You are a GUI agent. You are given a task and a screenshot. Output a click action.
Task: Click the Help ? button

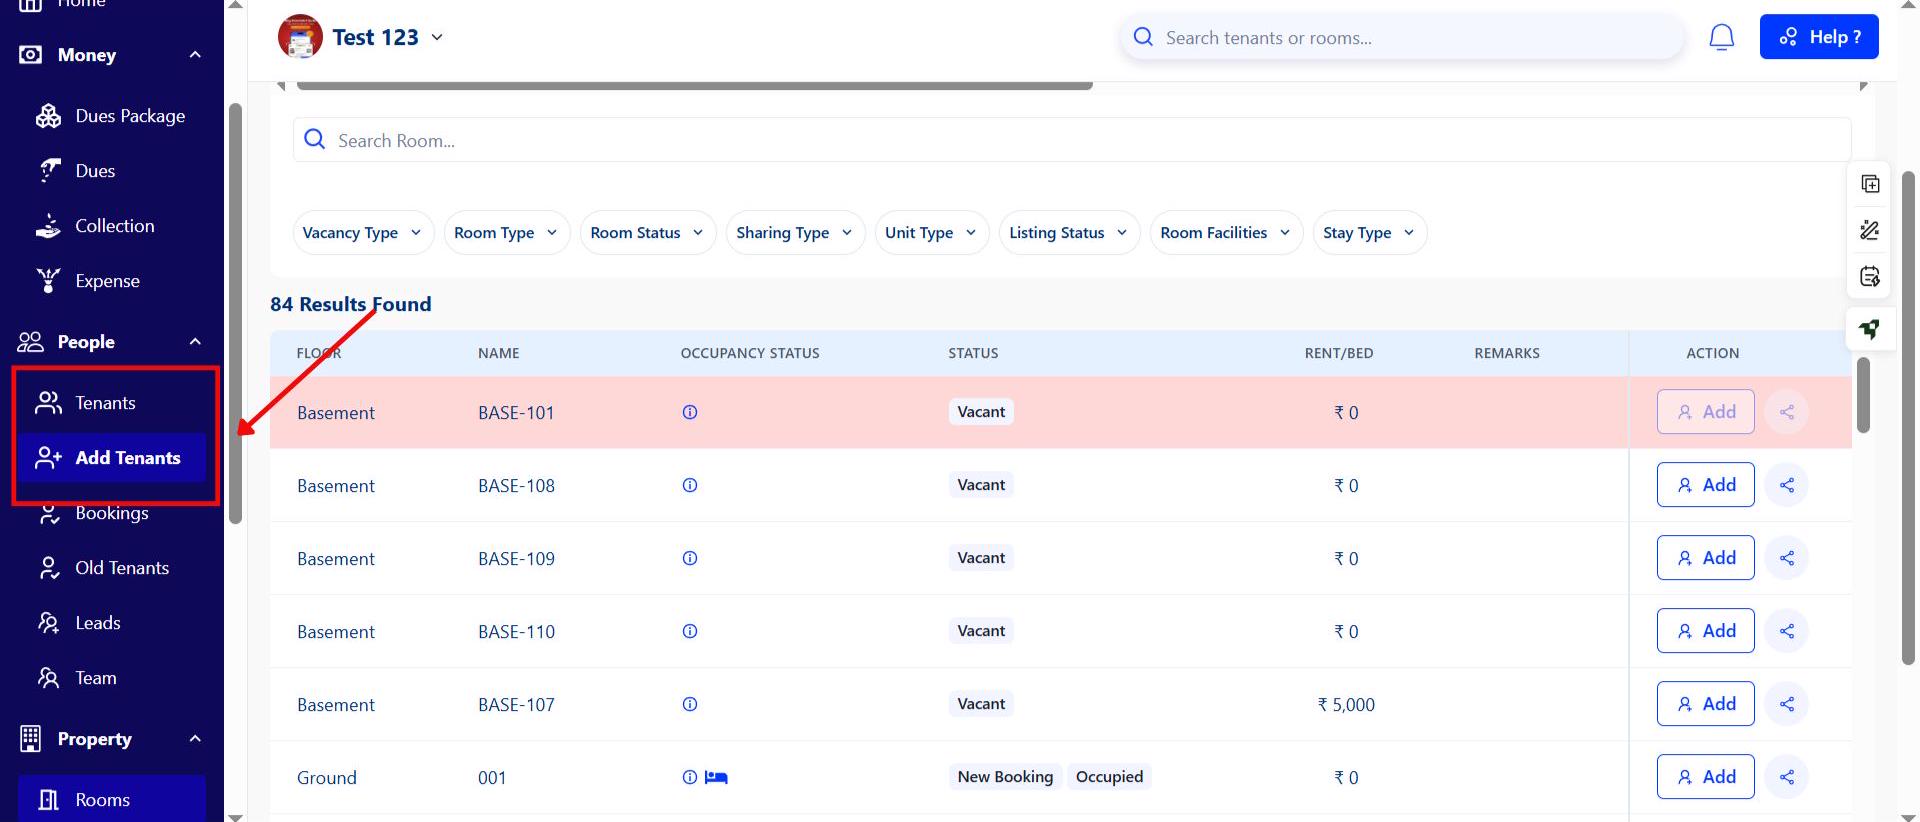[x=1818, y=37]
